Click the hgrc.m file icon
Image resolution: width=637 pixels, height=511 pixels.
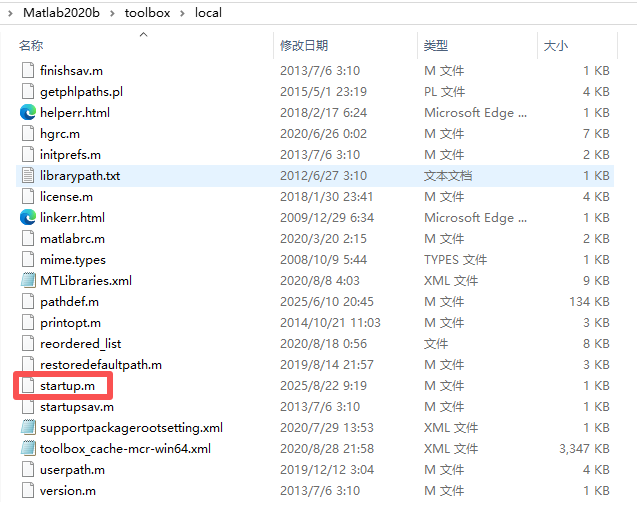pyautogui.click(x=28, y=134)
